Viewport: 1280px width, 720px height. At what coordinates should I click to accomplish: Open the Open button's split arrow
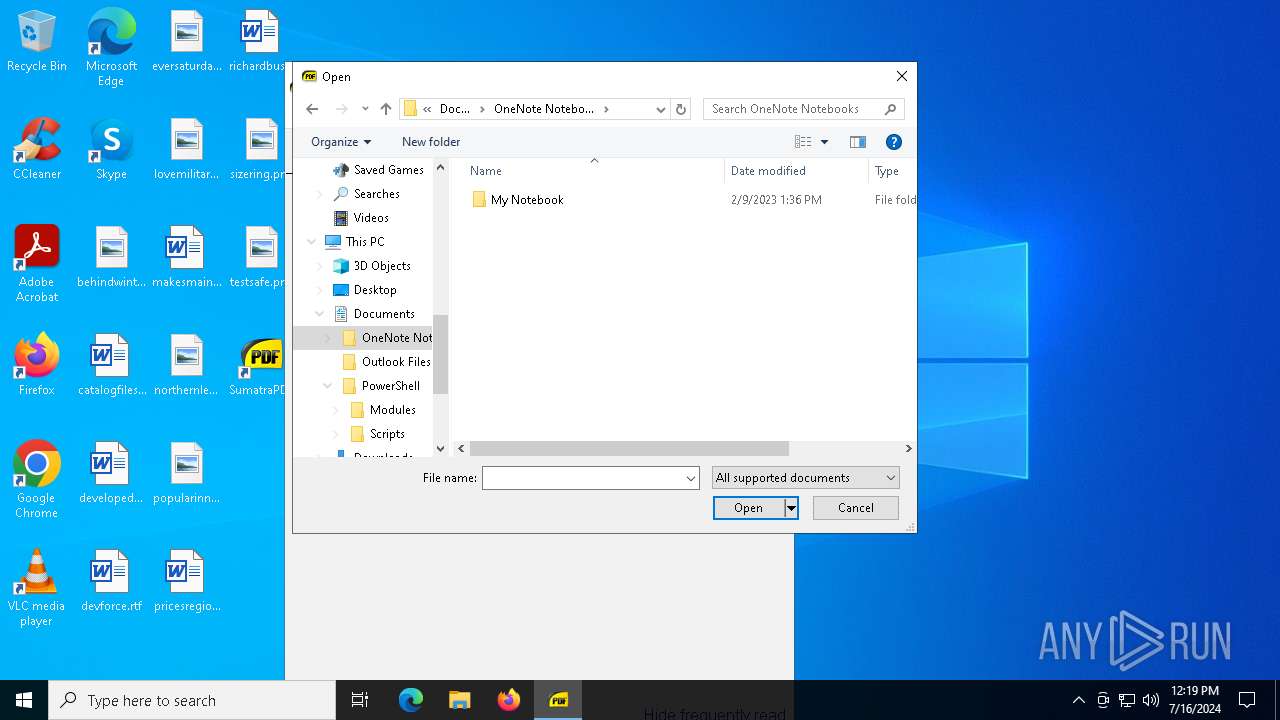tap(791, 508)
